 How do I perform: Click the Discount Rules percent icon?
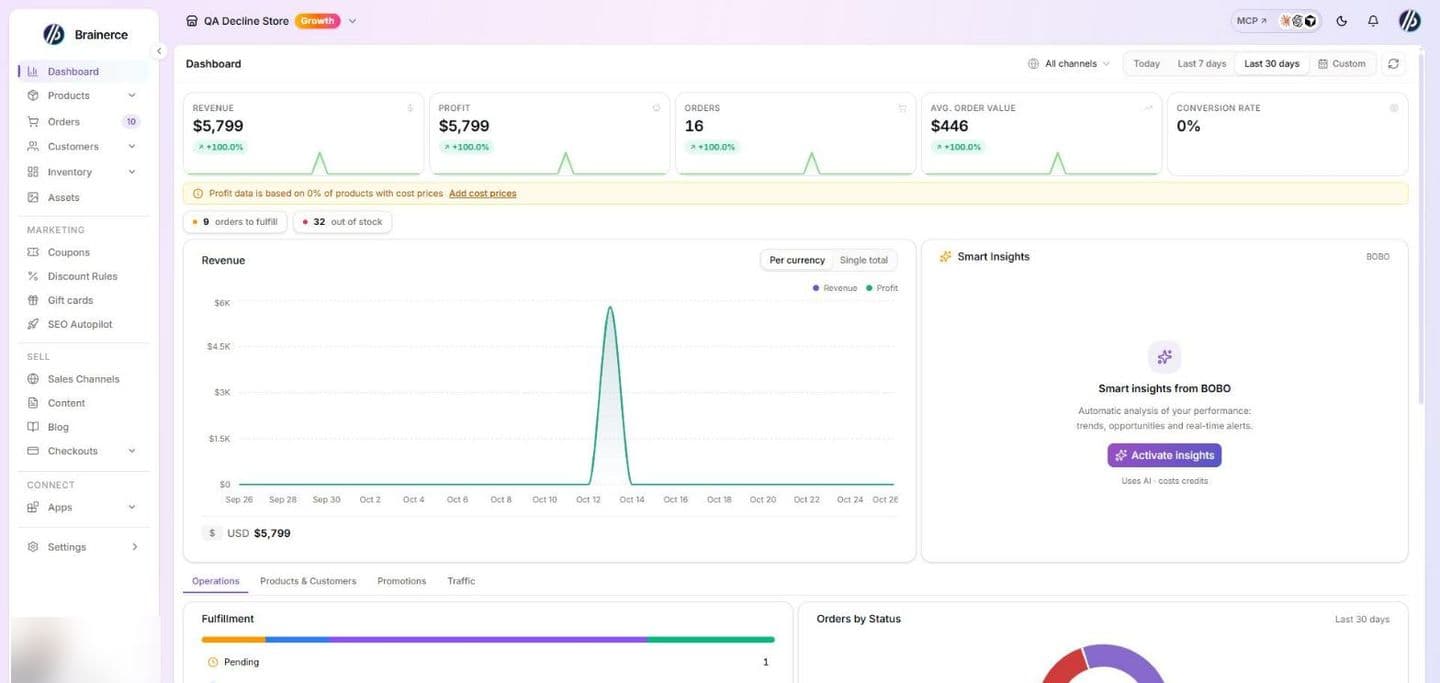pyautogui.click(x=33, y=276)
